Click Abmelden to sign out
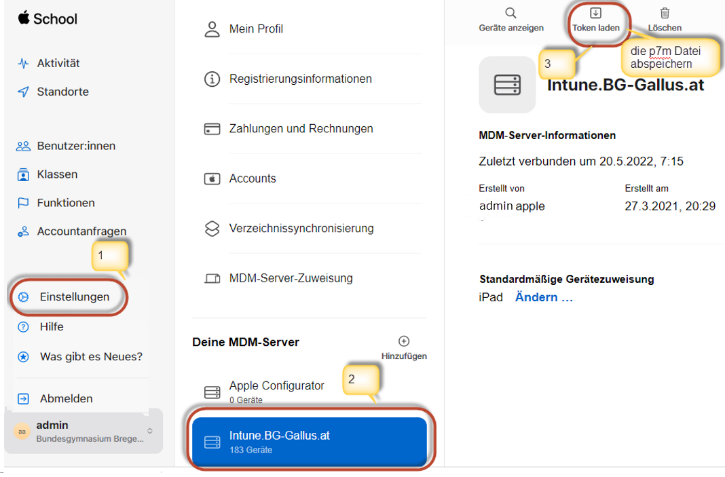Viewport: 725px width, 477px height. click(x=65, y=398)
